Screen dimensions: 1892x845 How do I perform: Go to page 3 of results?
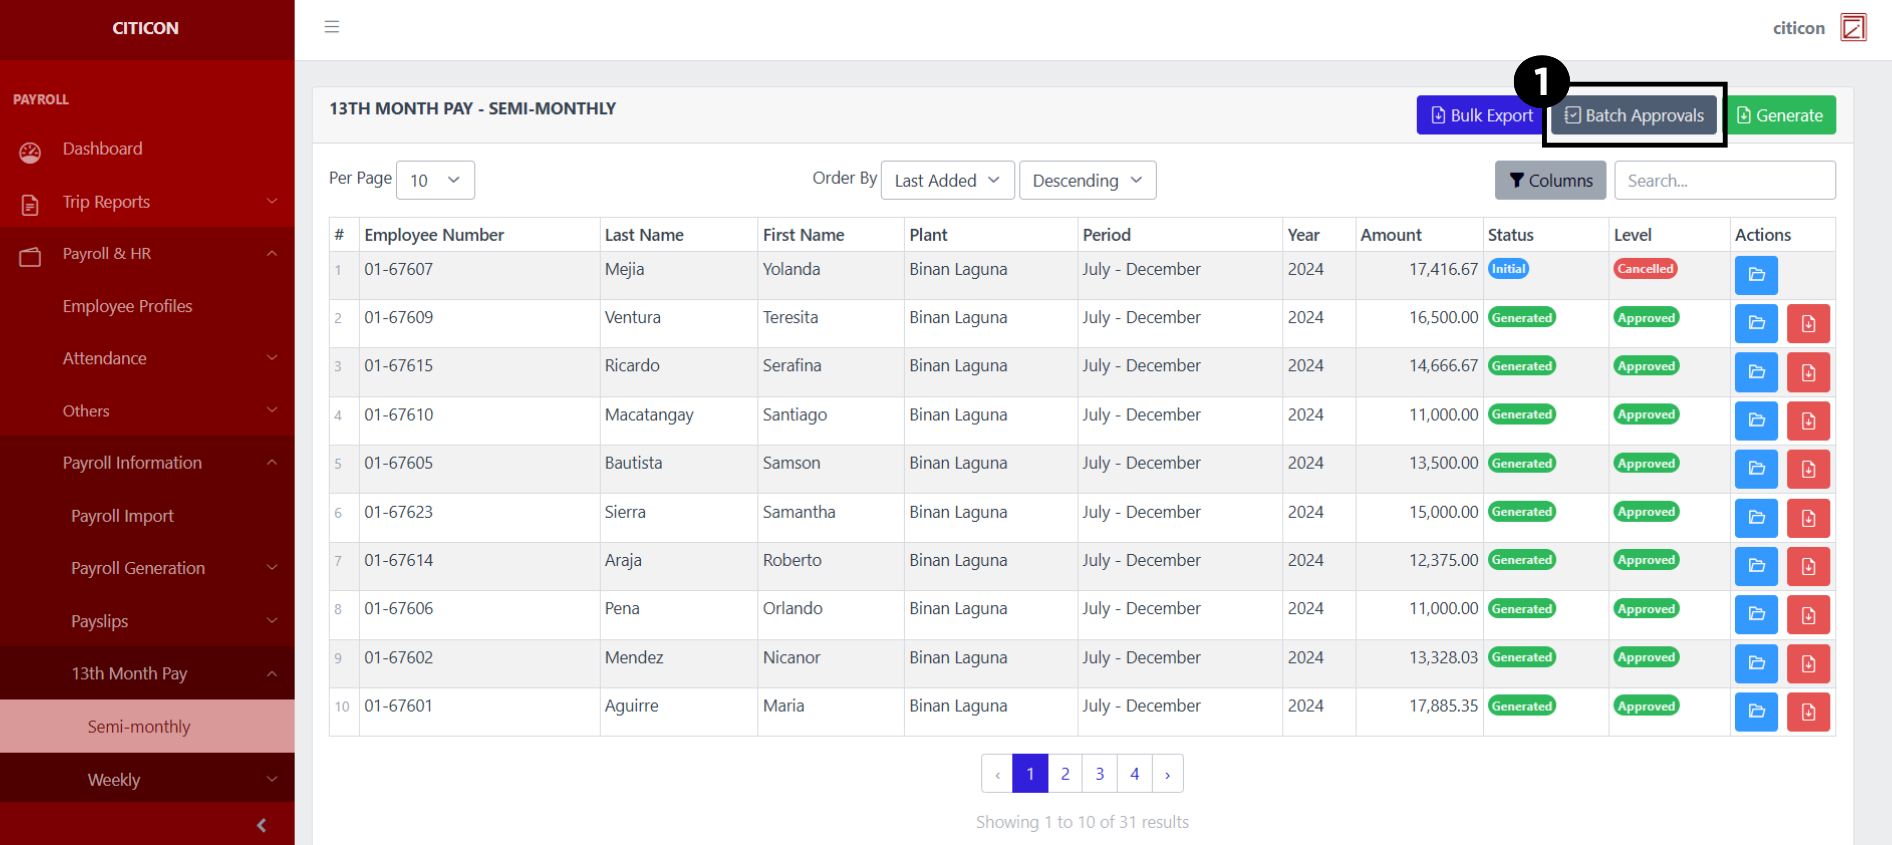click(1099, 774)
